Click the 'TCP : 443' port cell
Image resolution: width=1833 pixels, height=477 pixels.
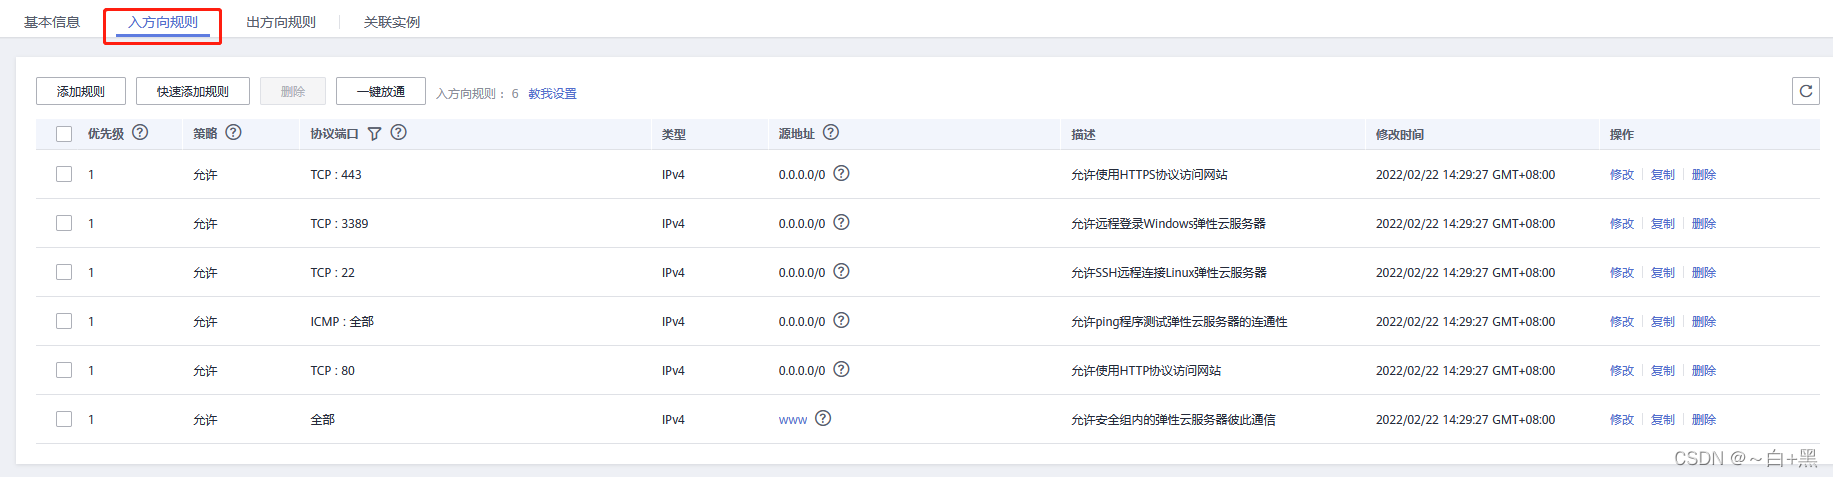[x=336, y=174]
